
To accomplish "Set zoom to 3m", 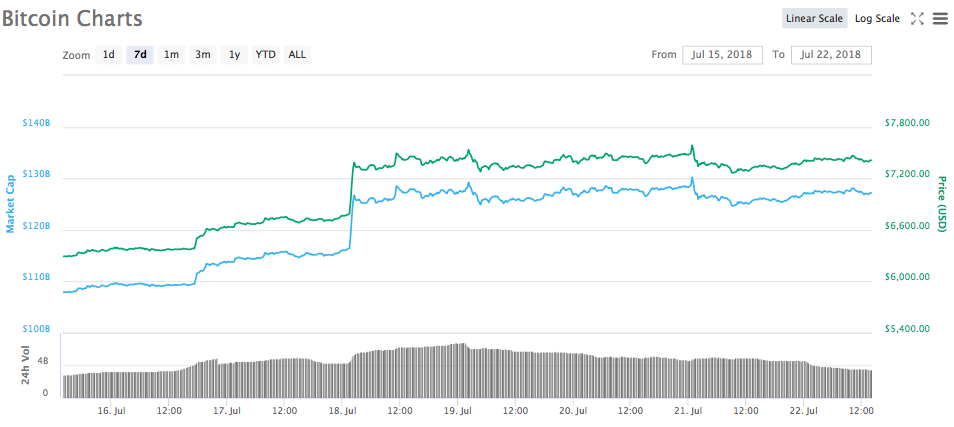I will click(203, 55).
